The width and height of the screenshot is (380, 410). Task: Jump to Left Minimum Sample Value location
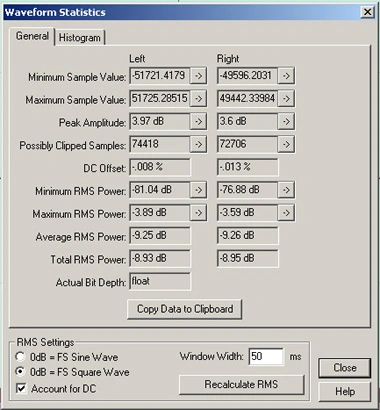click(x=198, y=76)
